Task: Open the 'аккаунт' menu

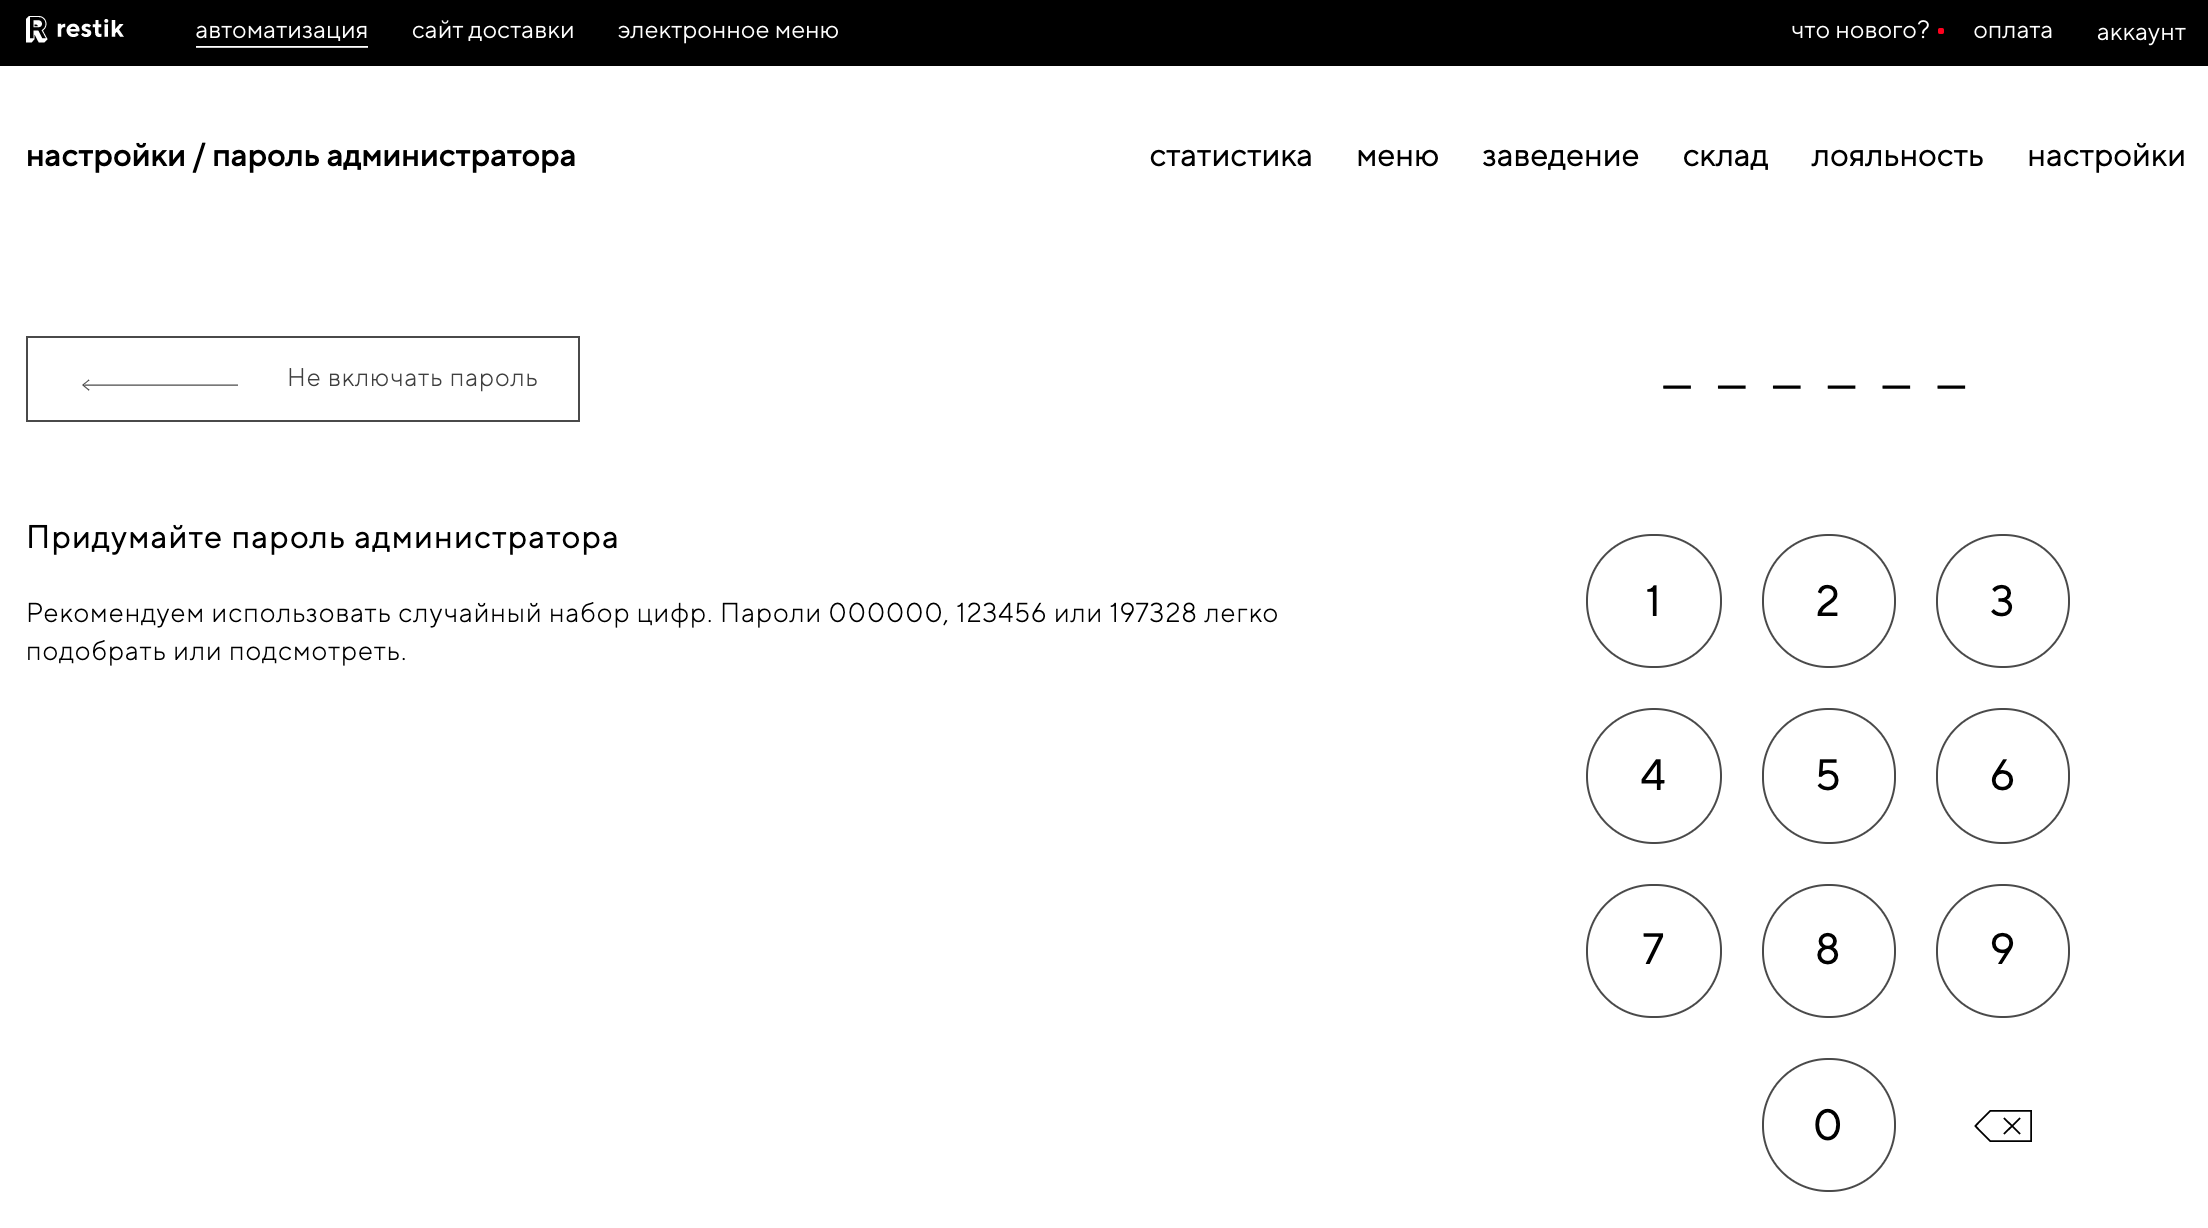Action: click(x=2140, y=32)
